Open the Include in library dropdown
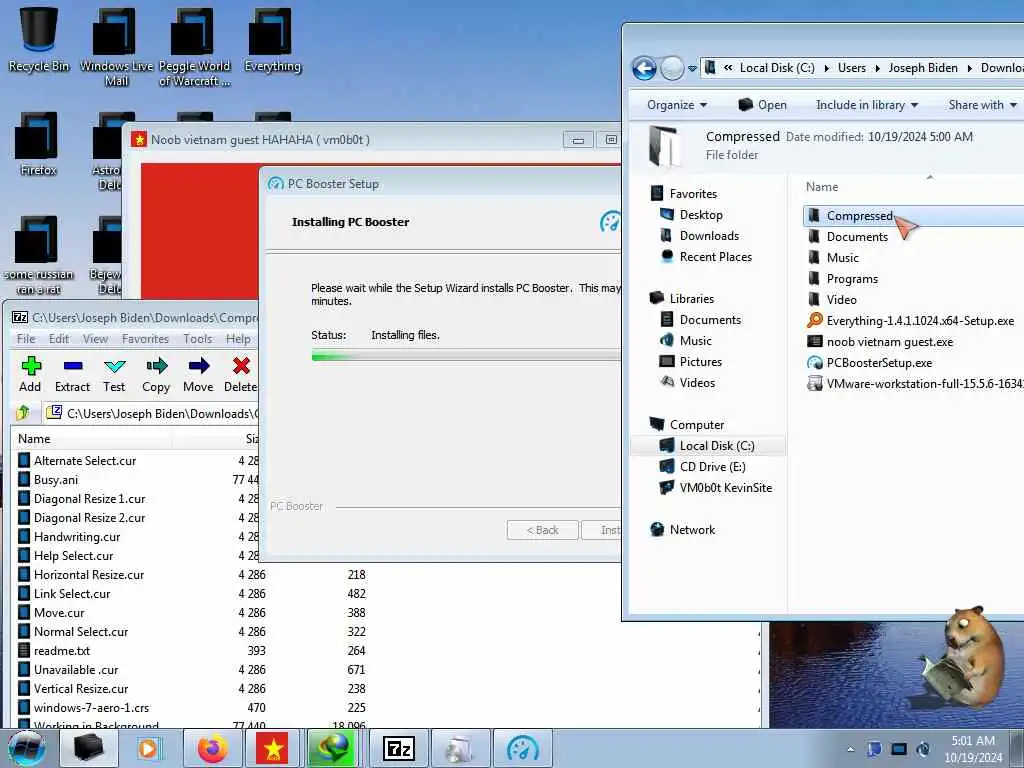 pos(867,105)
